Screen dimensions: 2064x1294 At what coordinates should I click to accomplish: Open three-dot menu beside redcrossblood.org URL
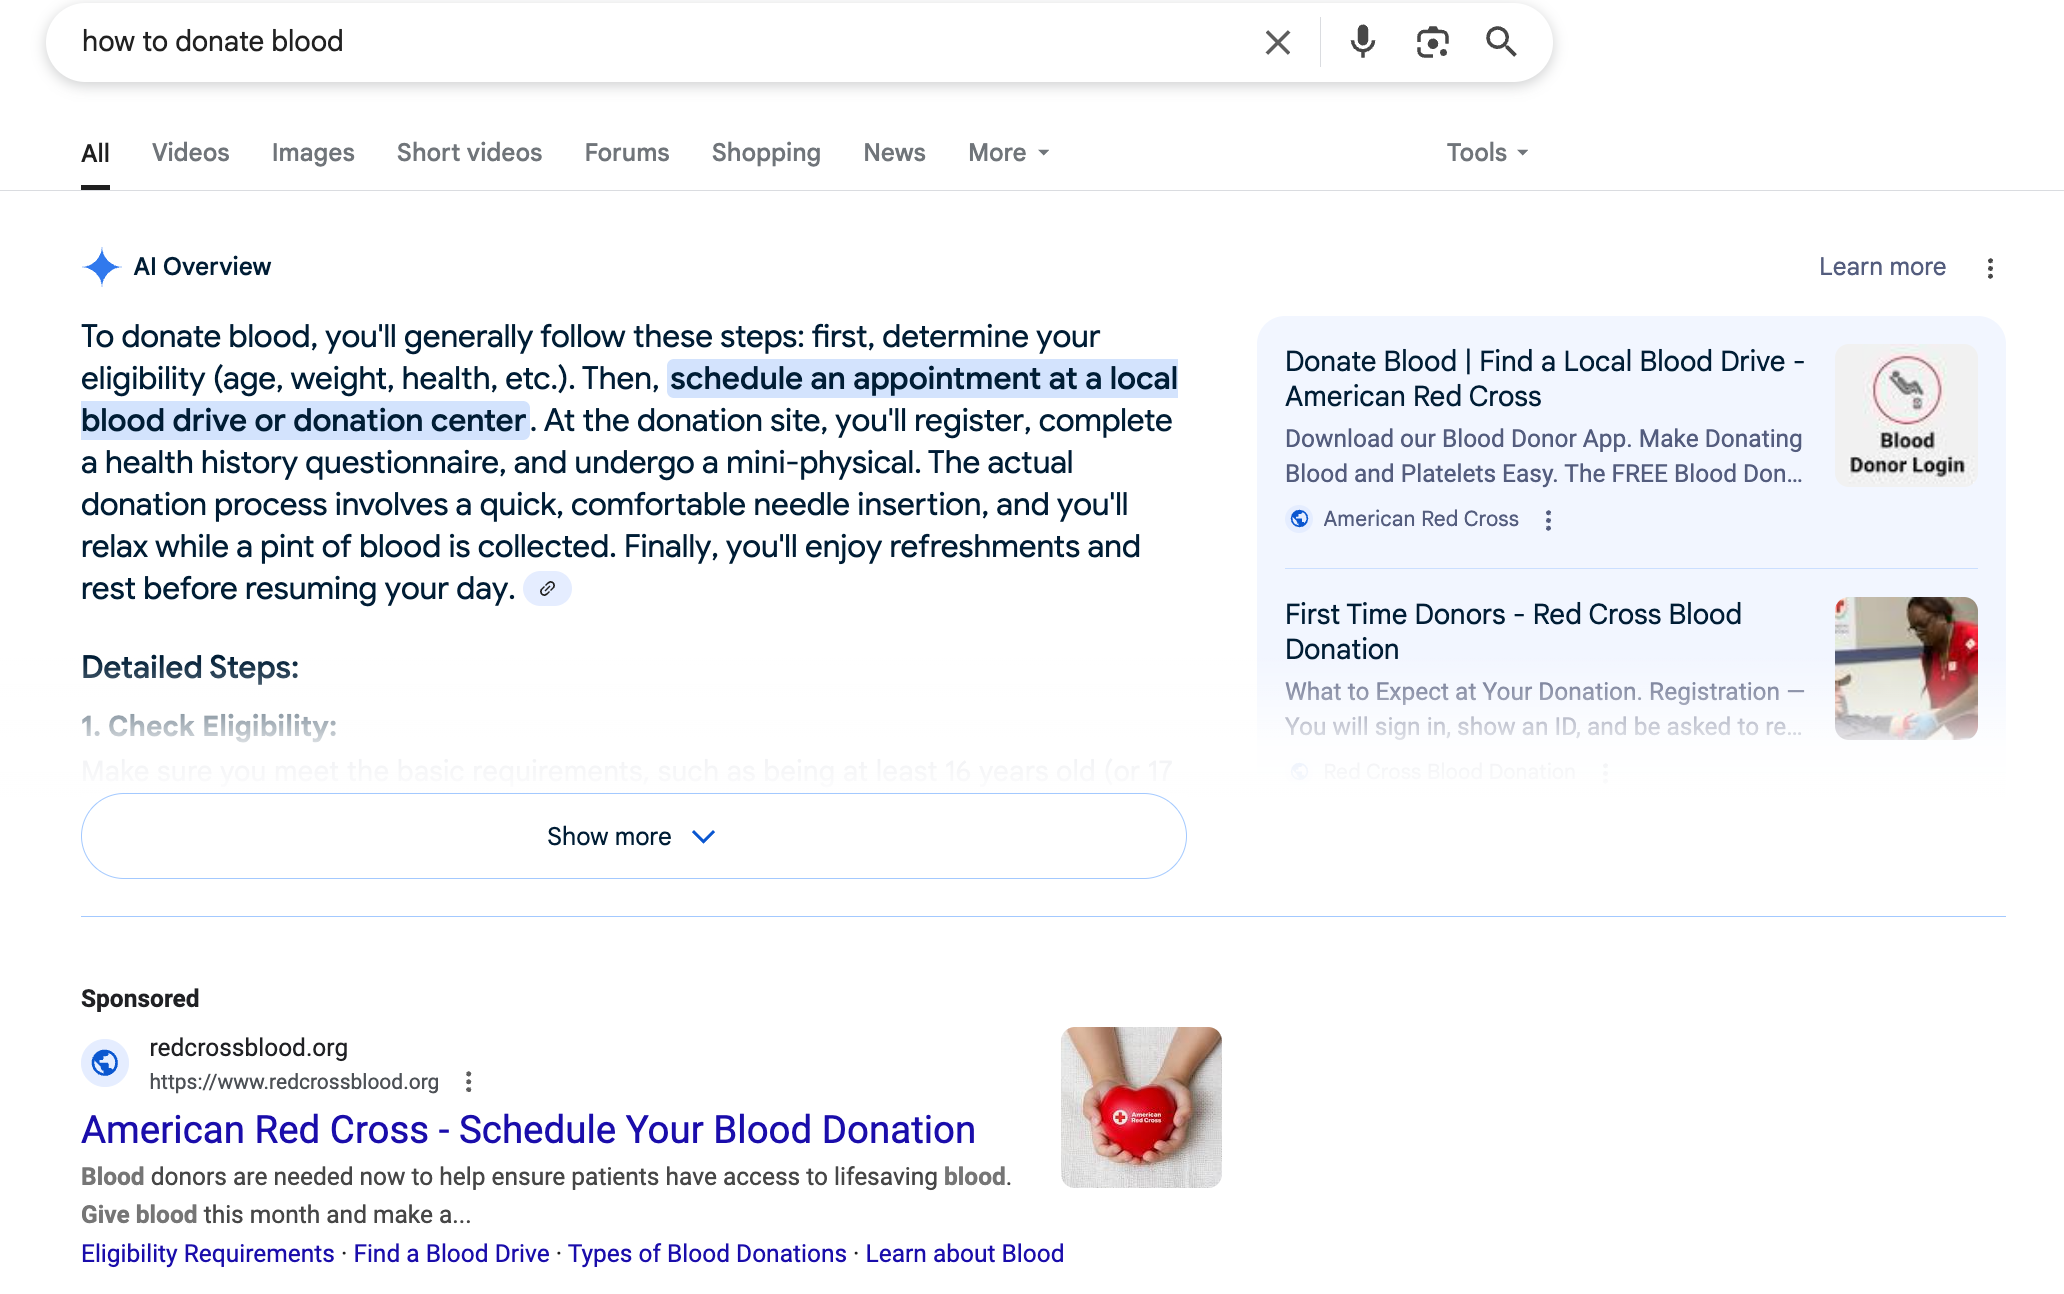point(468,1081)
